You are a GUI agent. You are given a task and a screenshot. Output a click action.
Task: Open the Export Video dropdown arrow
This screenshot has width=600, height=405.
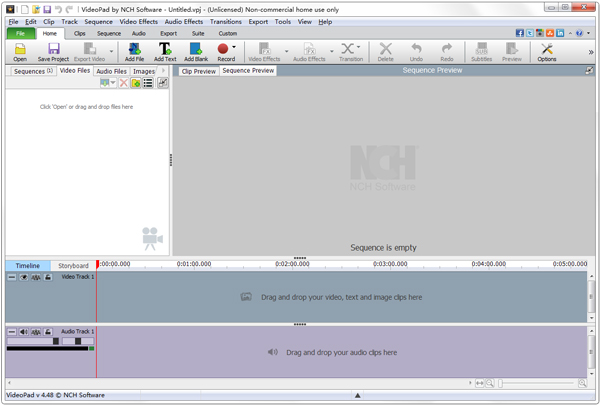111,51
